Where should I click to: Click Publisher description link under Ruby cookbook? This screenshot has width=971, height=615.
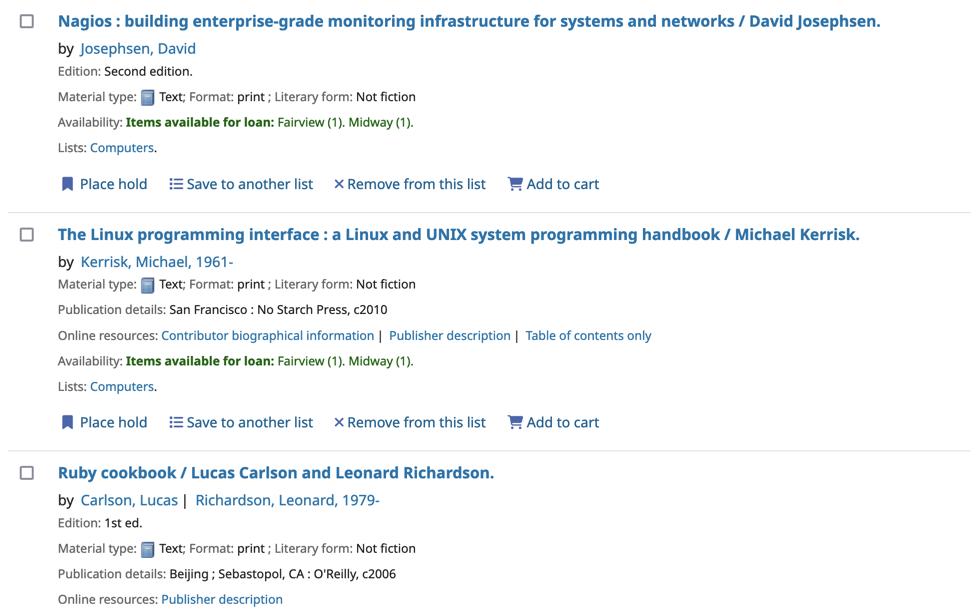(x=221, y=600)
